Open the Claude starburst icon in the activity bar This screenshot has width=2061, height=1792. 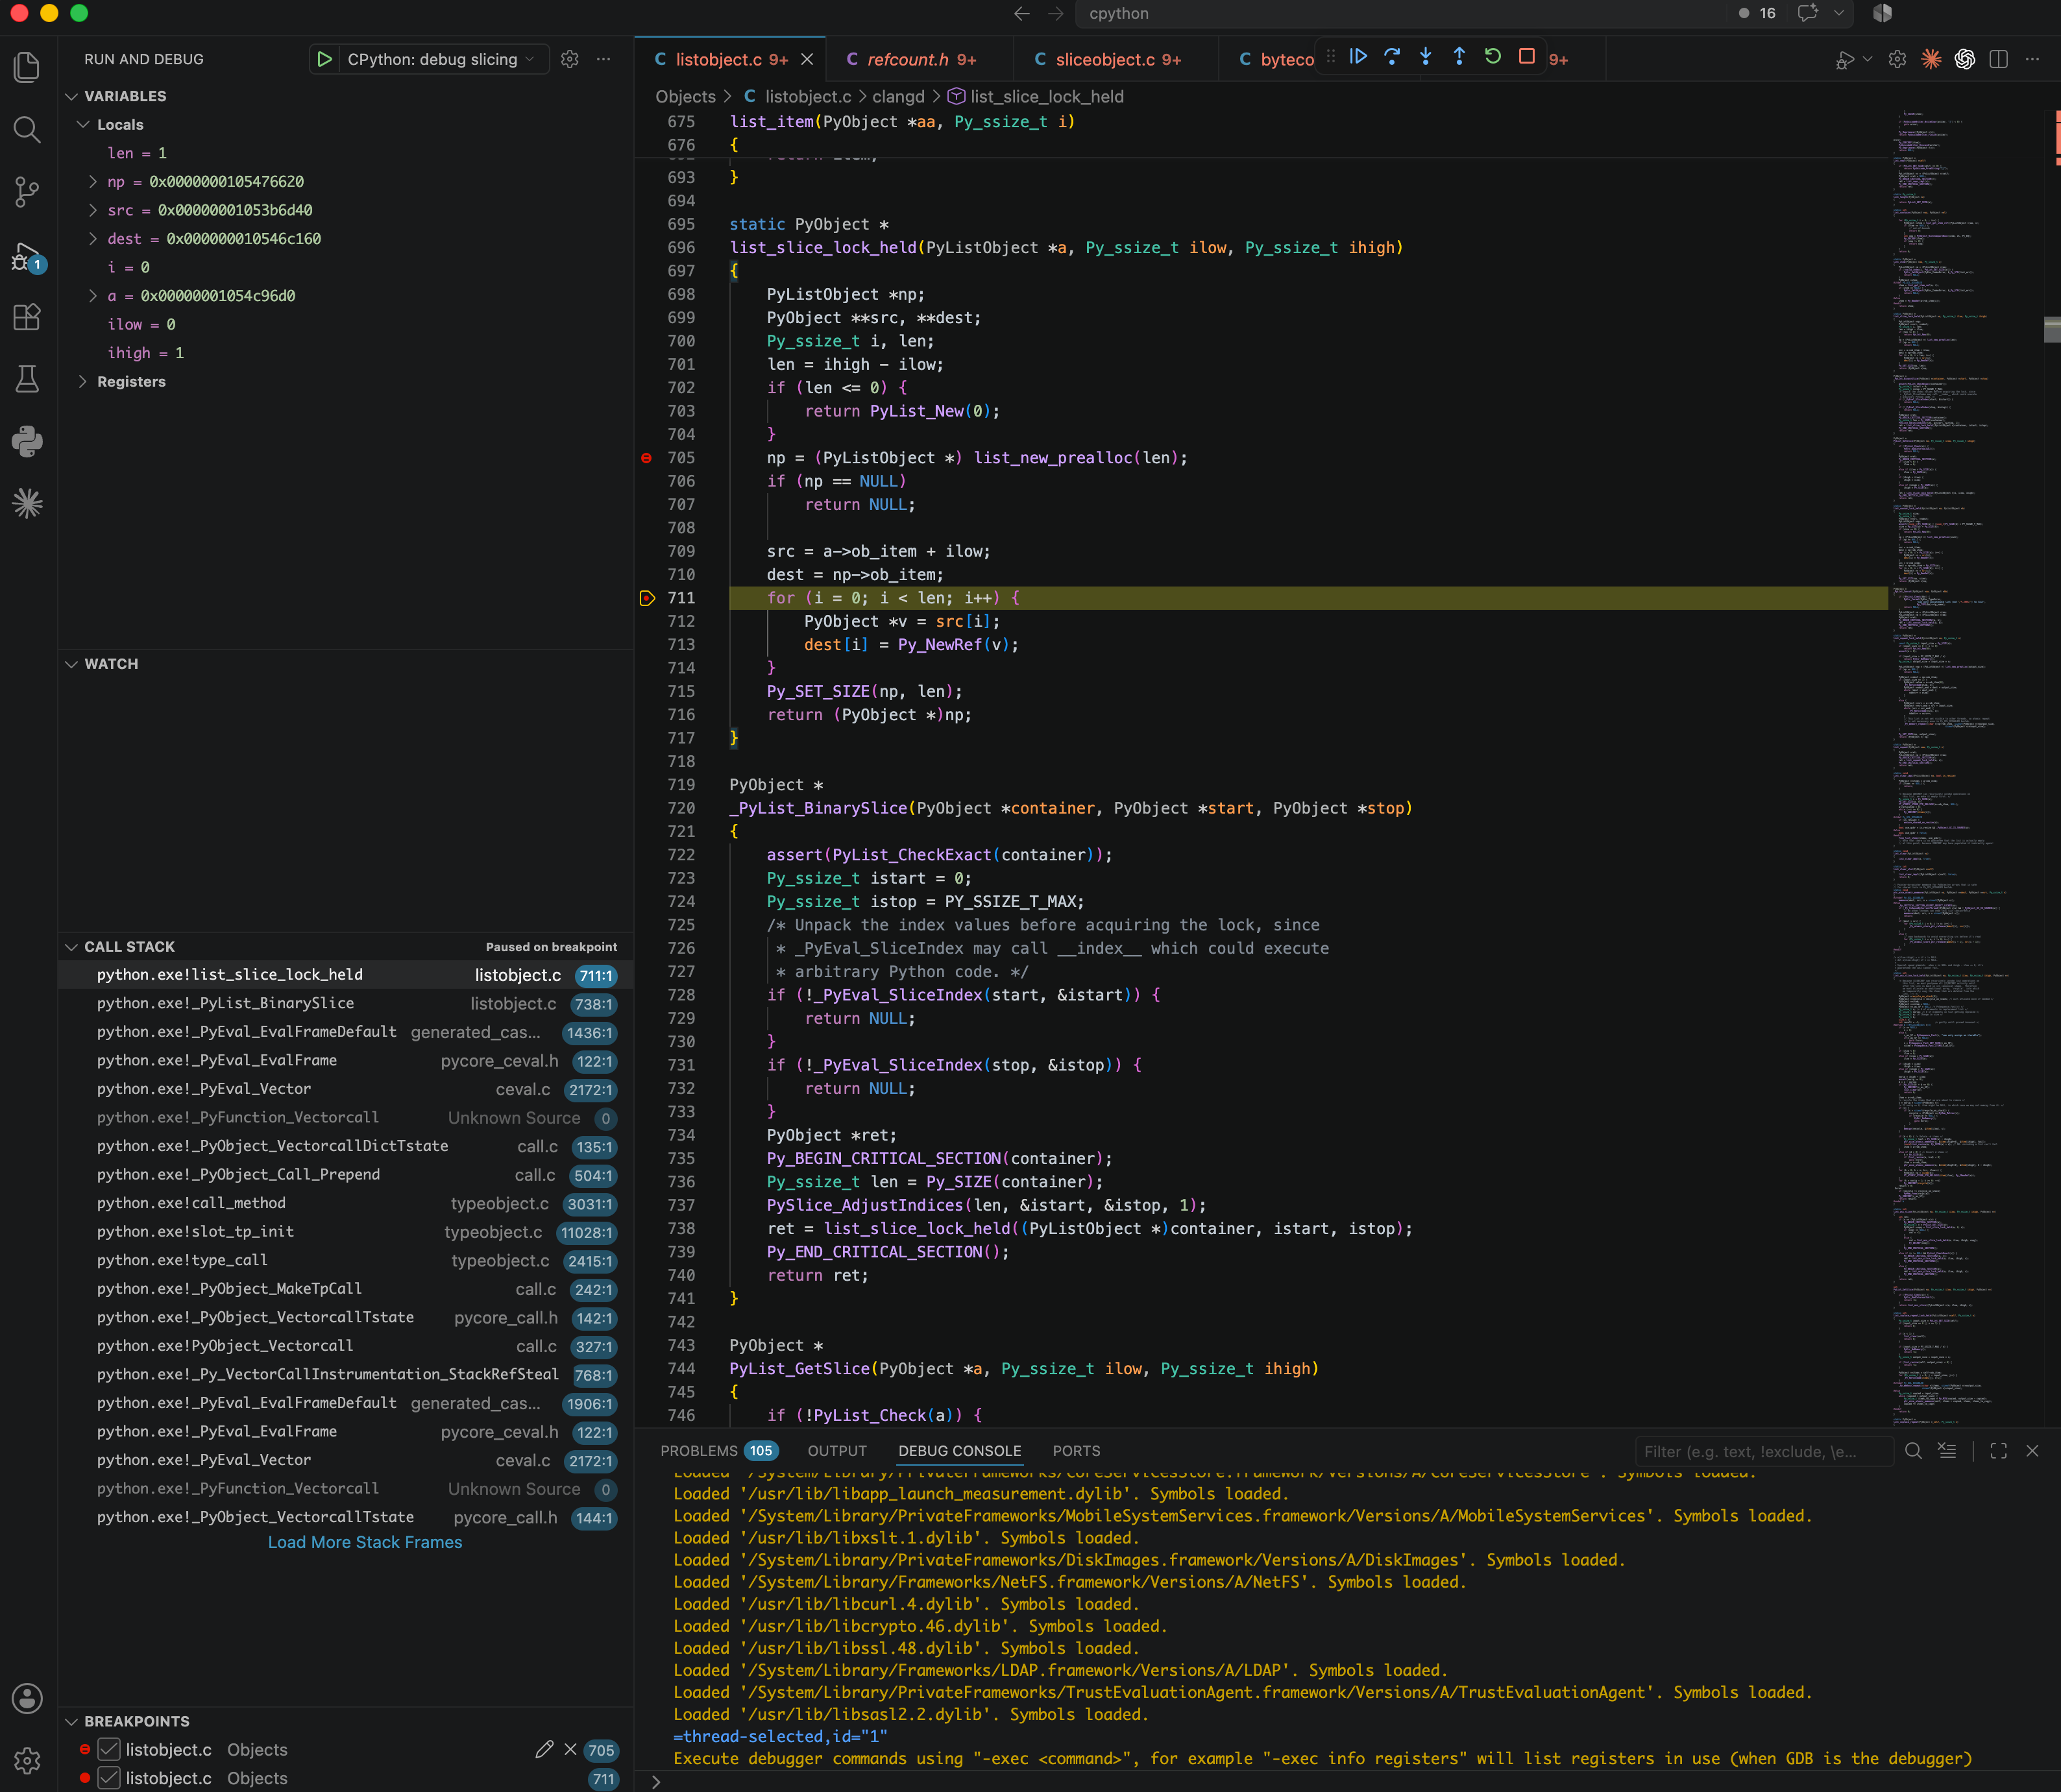[27, 503]
